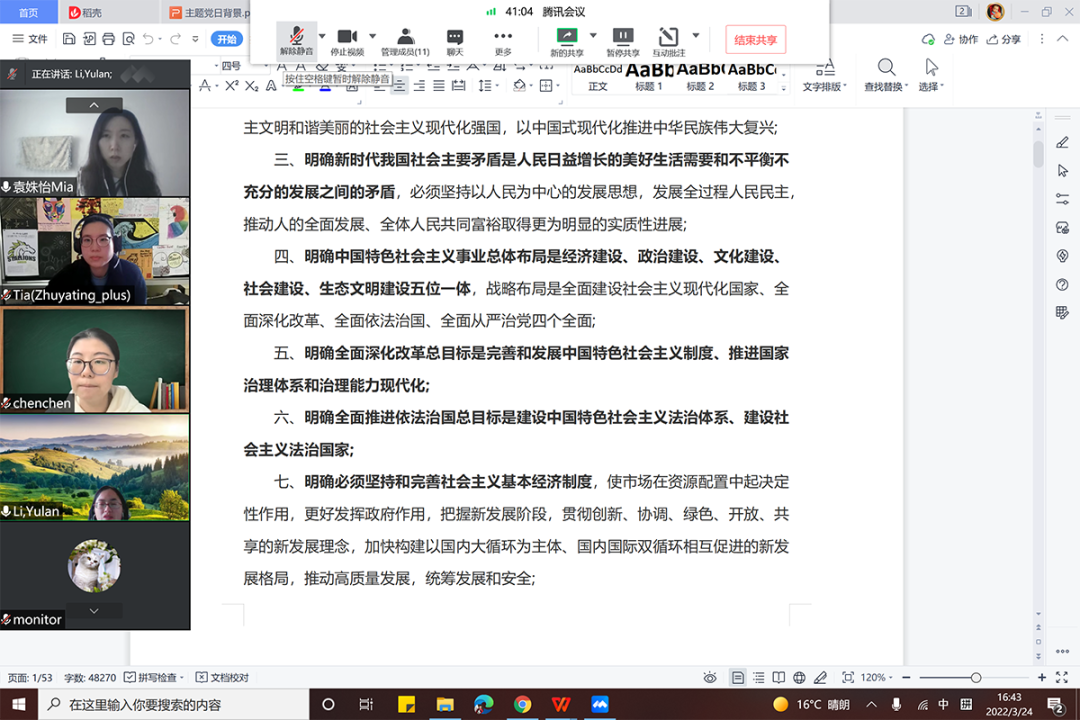Screen dimensions: 1080x720
Task: Click the red 结束共享 button
Action: coord(755,40)
